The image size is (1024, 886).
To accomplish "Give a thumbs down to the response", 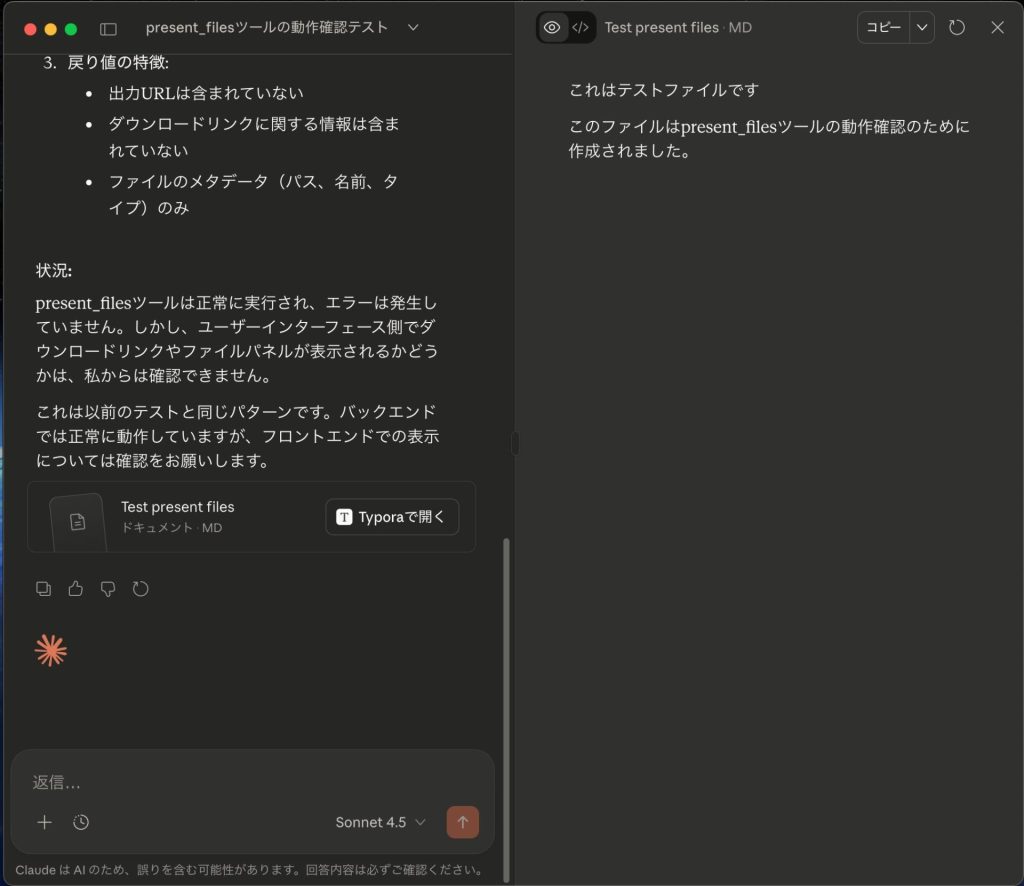I will tap(108, 589).
